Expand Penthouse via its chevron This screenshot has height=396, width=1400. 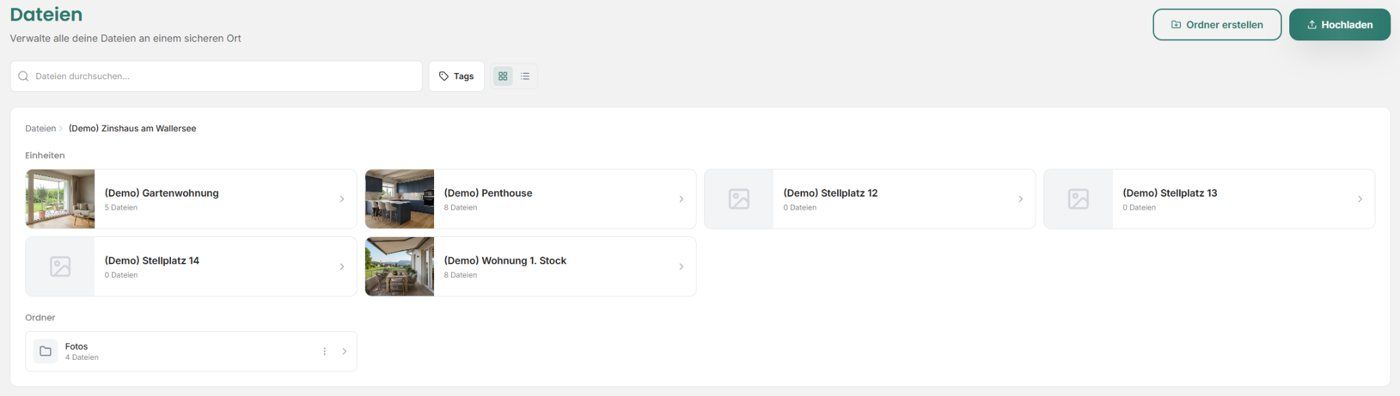(x=681, y=199)
